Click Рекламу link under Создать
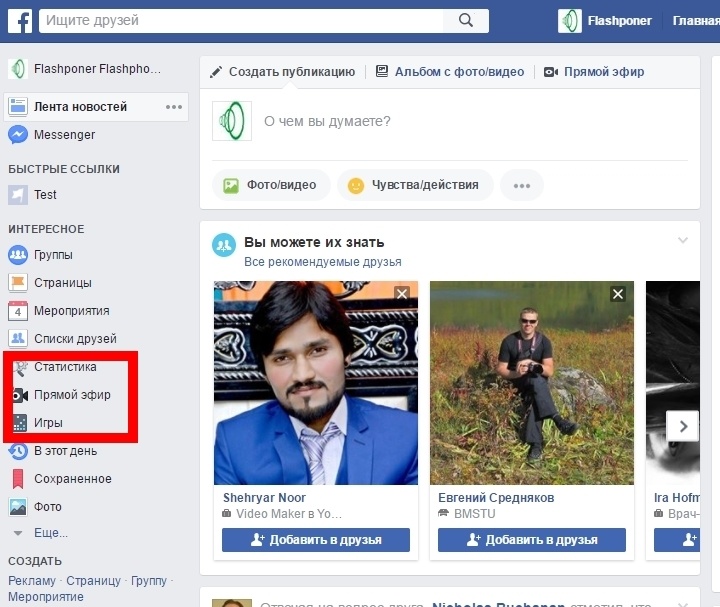This screenshot has height=607, width=720. [32, 581]
